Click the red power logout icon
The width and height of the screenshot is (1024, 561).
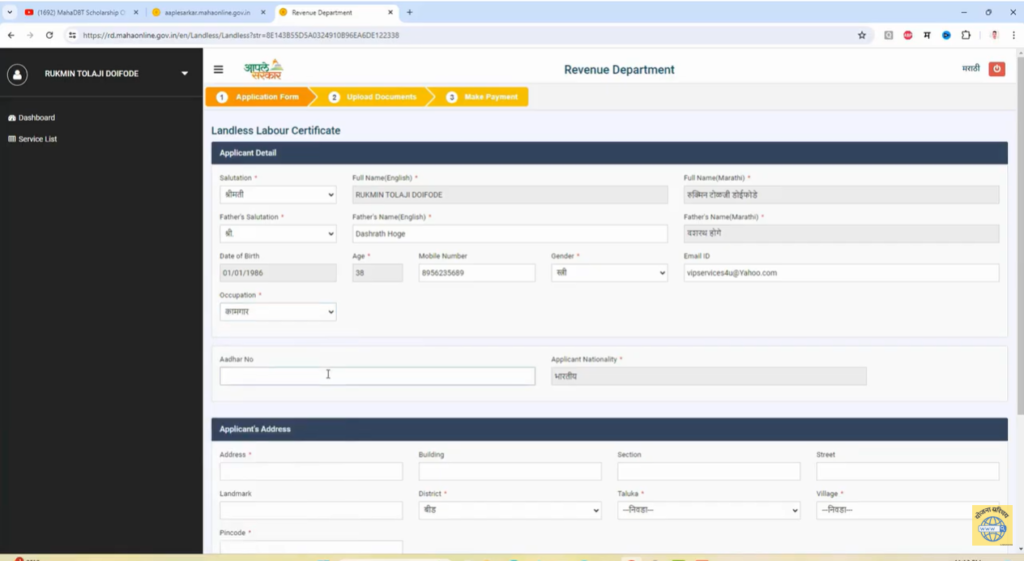tap(996, 69)
